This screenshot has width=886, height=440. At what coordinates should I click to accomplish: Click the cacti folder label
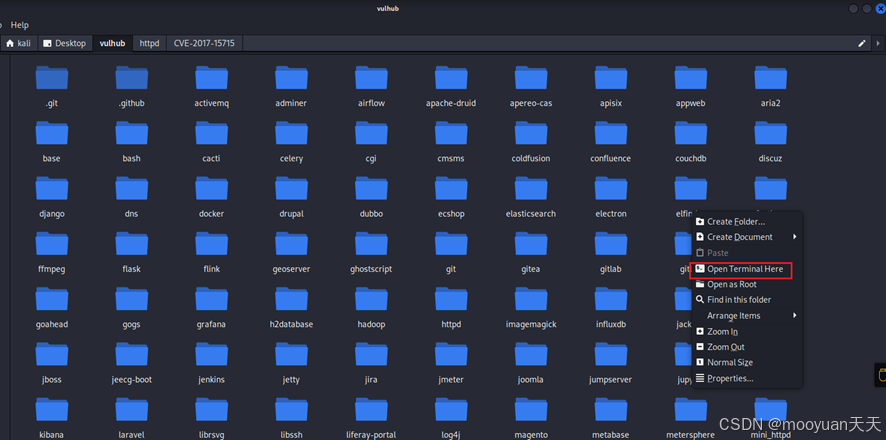point(211,159)
